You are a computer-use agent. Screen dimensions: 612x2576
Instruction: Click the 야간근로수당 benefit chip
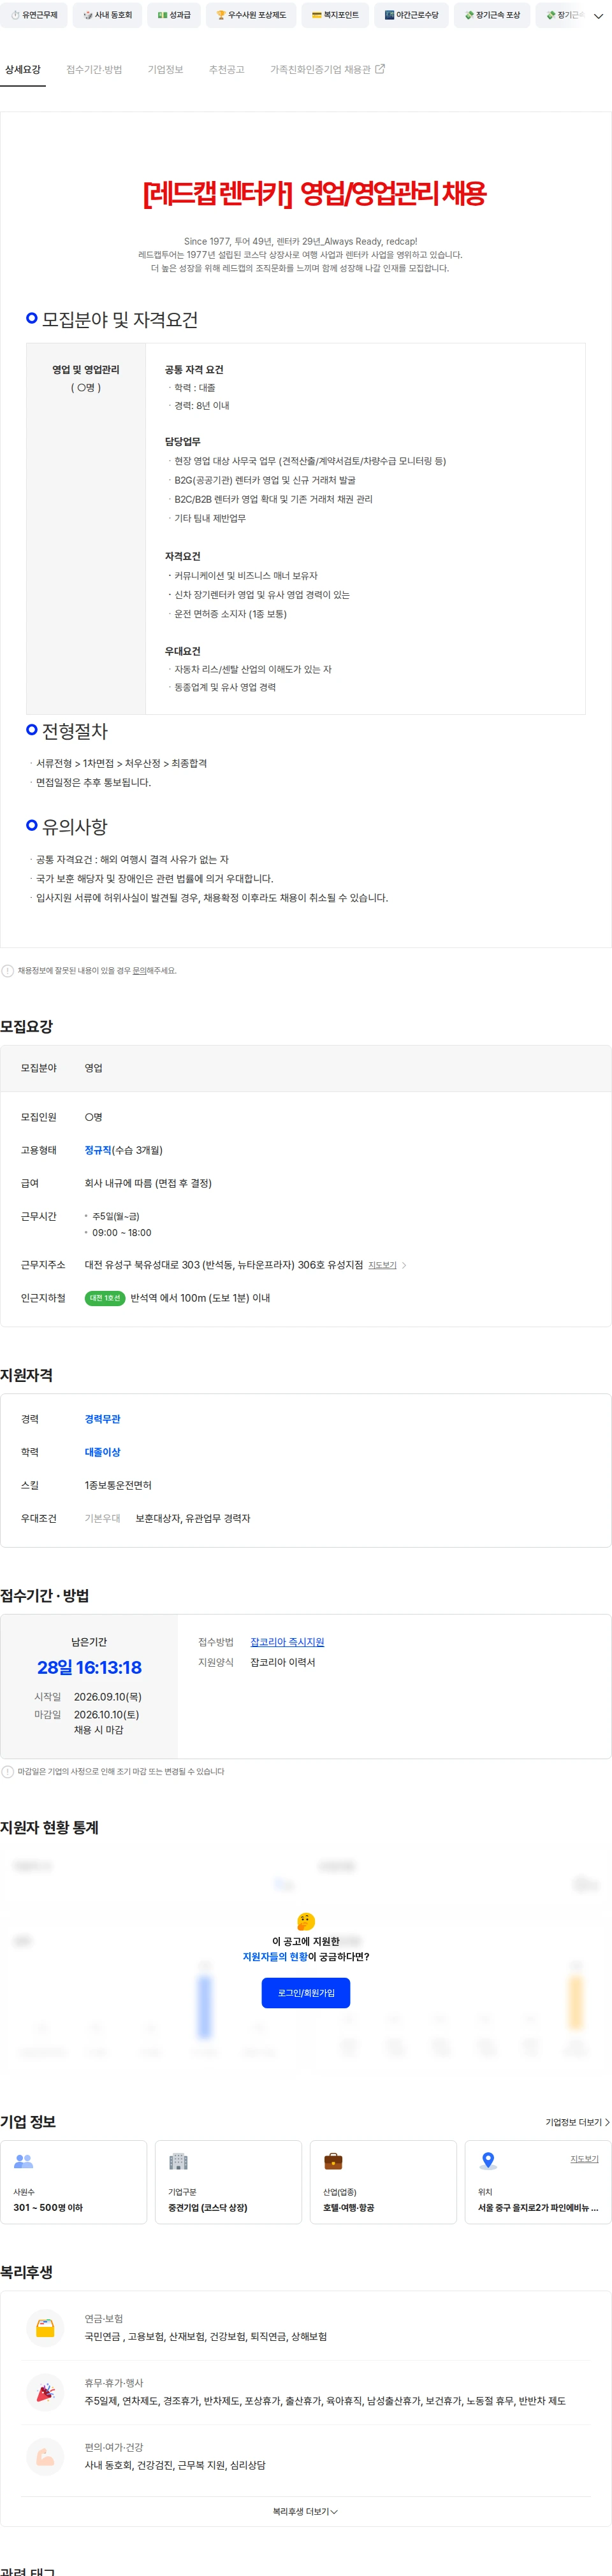(x=411, y=15)
